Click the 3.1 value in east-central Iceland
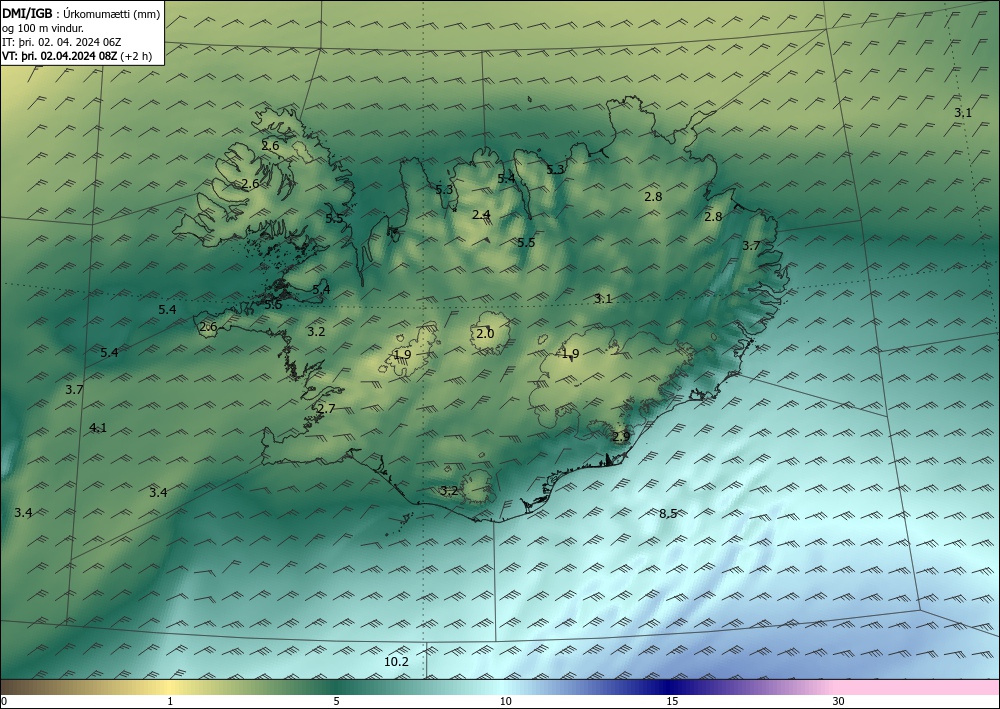This screenshot has height=709, width=1000. (603, 298)
